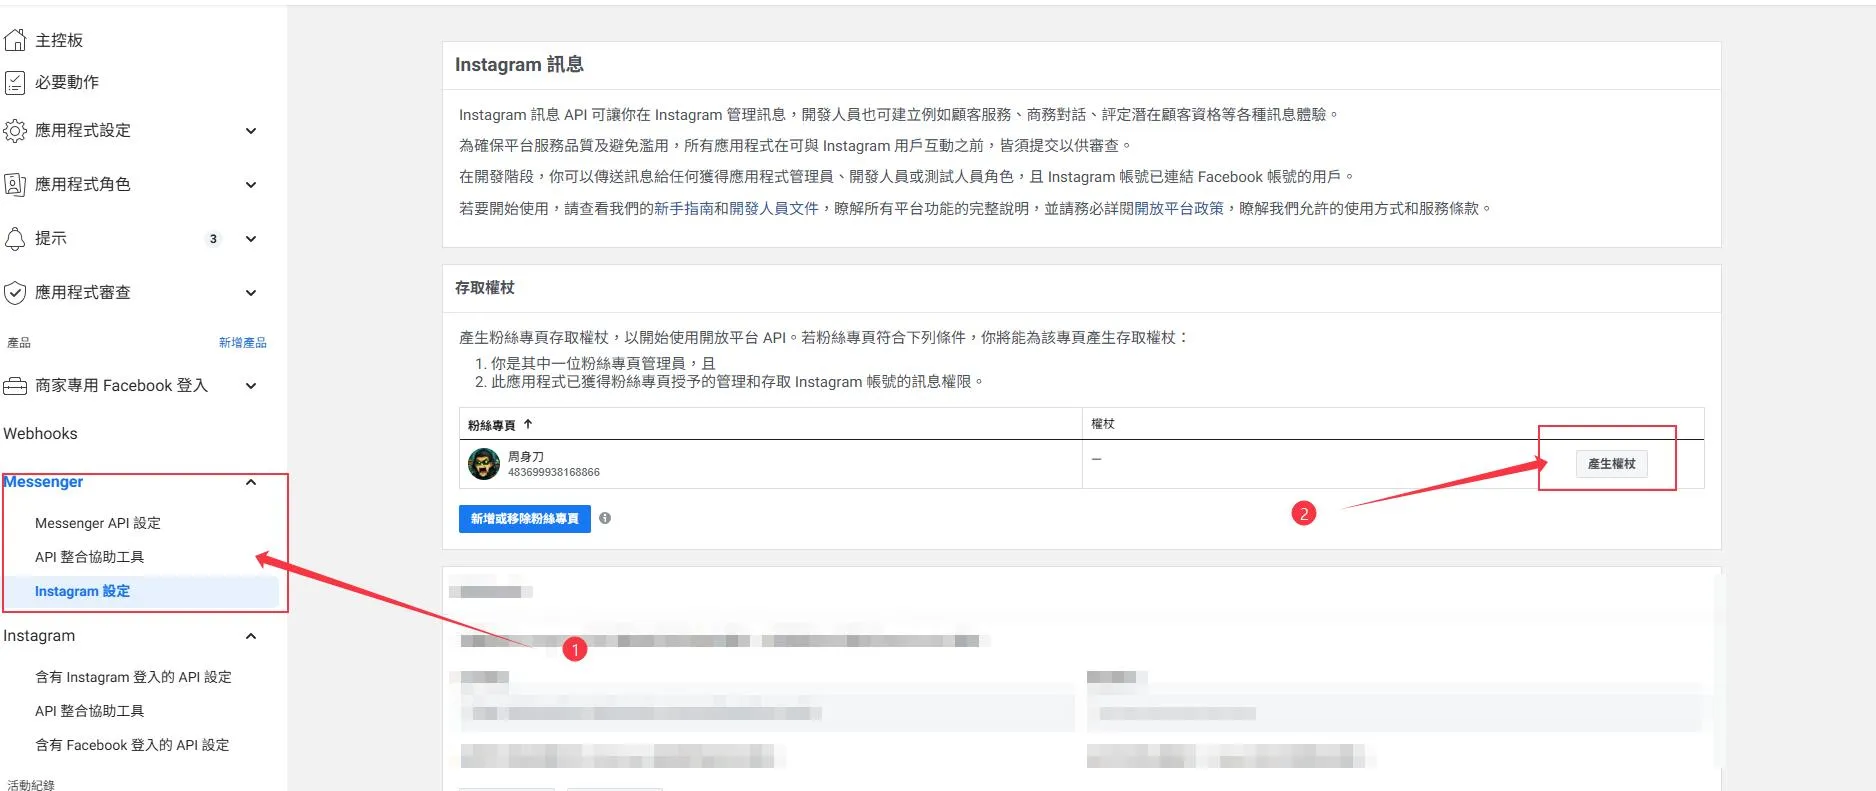Screen dimensions: 1876x791
Task: Expand 應用程式角色 section chevron
Action: point(251,185)
